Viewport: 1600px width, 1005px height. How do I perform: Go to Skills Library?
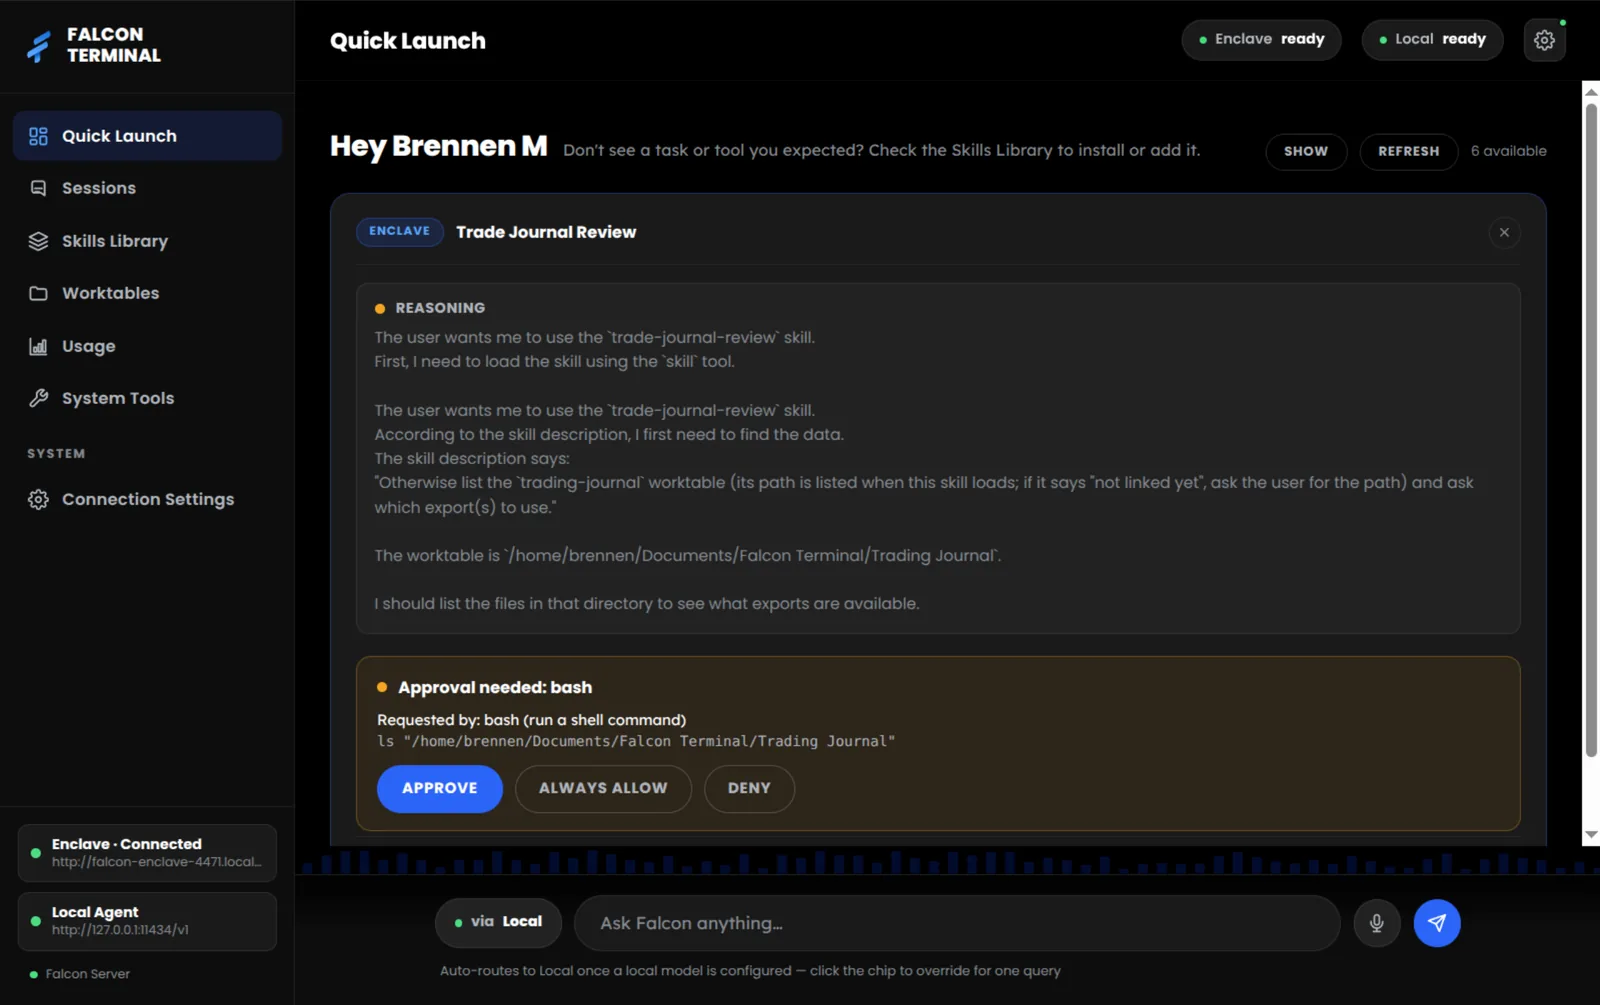pos(147,241)
